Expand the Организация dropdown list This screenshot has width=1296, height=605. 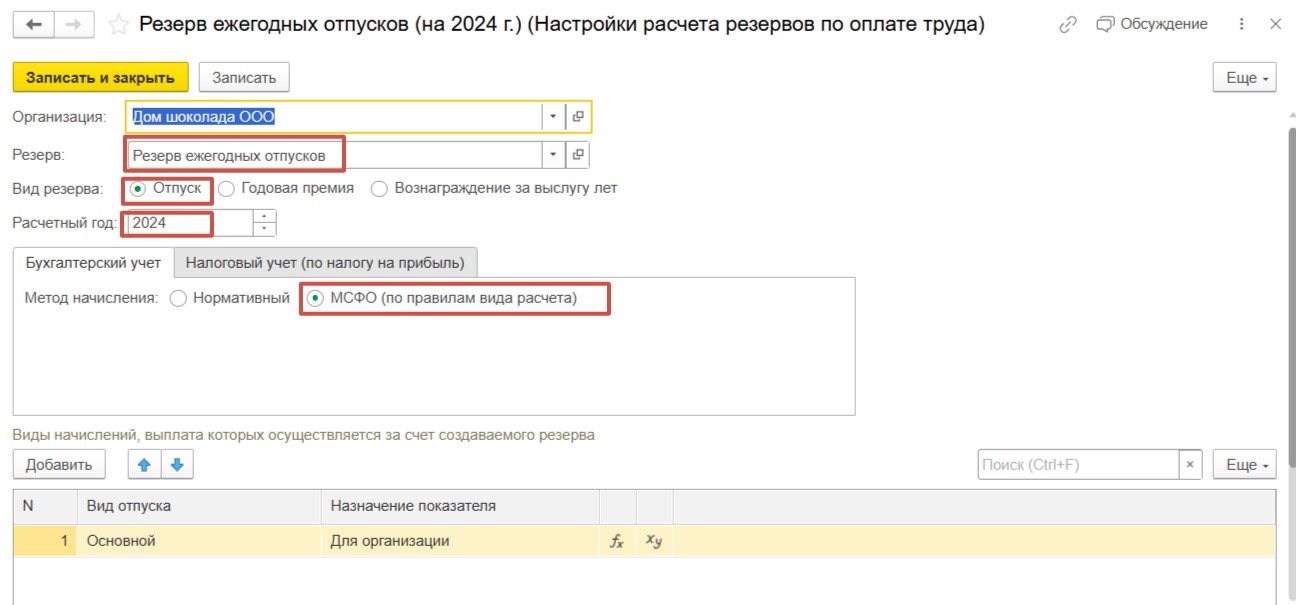click(553, 117)
